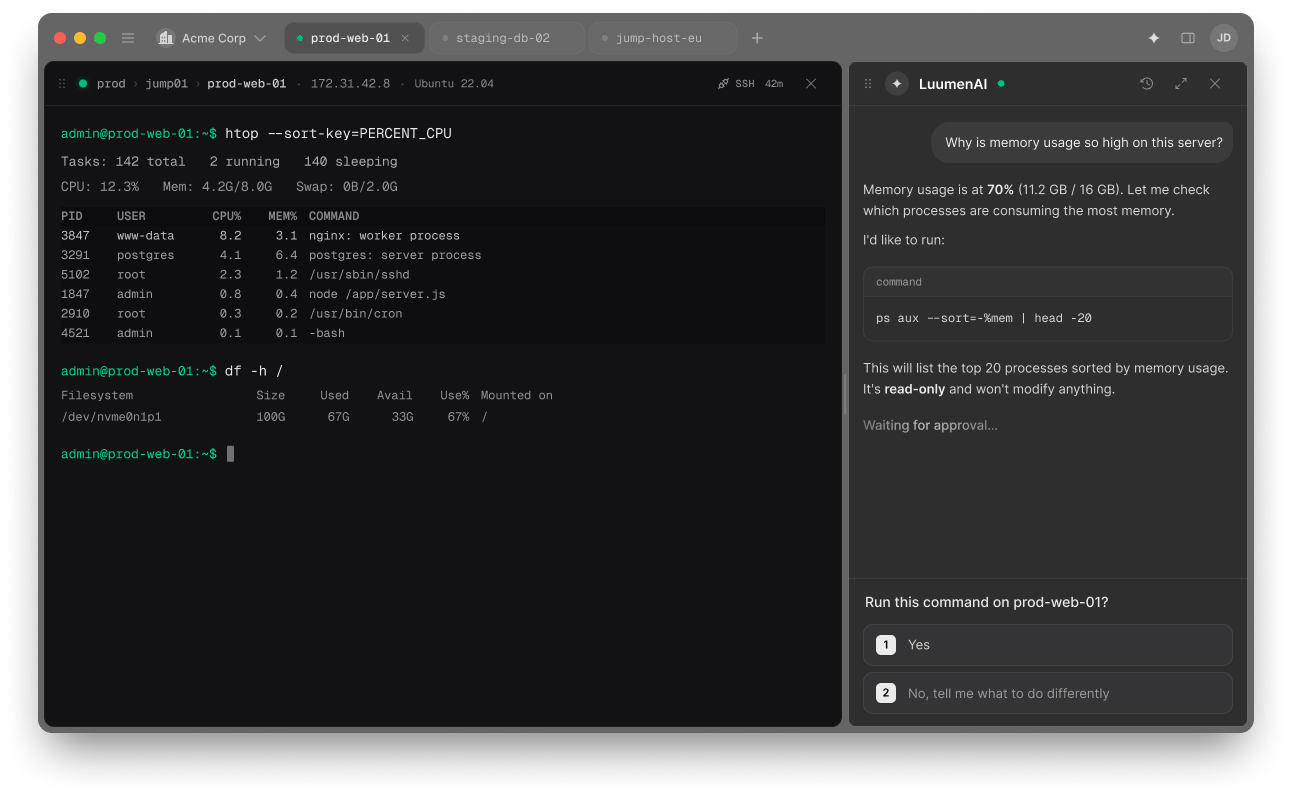Click the CPU% column header

(227, 216)
